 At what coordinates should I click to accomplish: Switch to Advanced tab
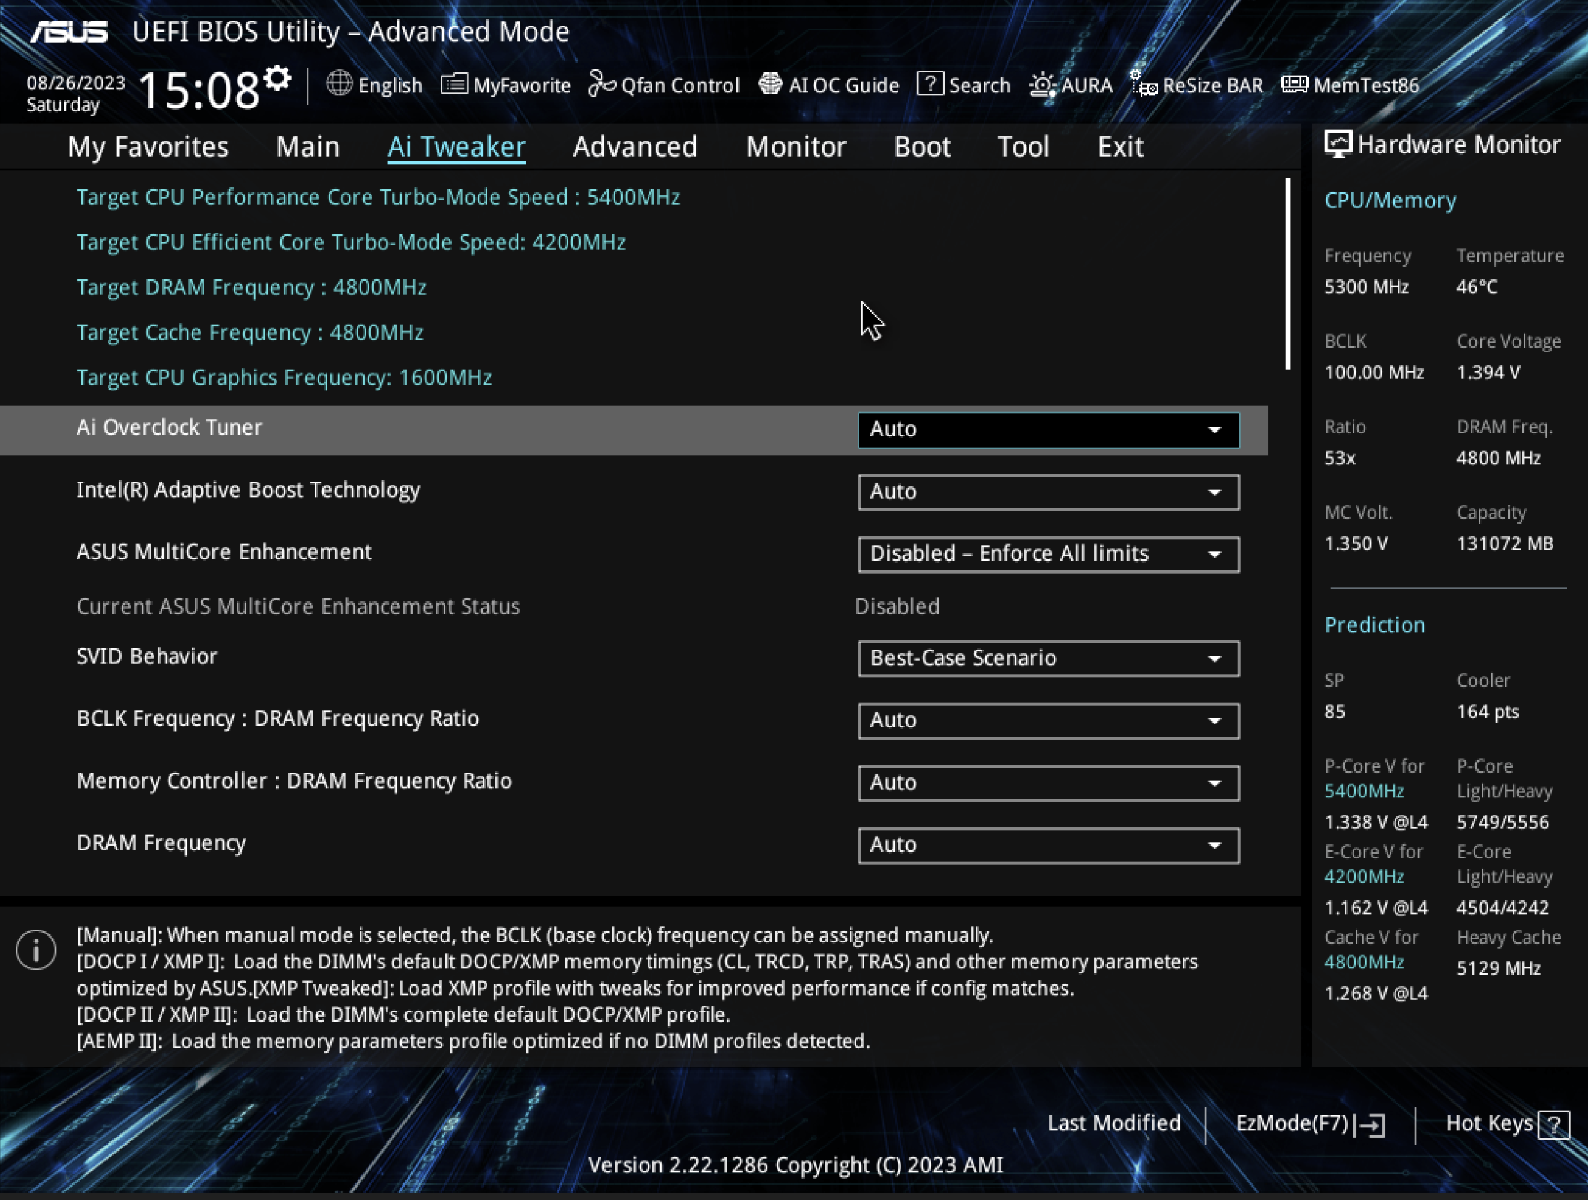coord(635,147)
